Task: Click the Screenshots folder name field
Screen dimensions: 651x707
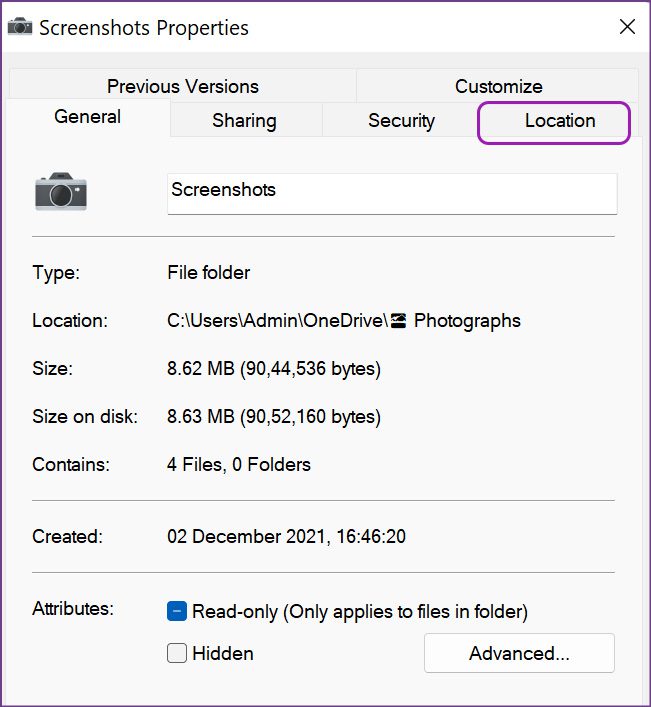Action: coord(391,192)
